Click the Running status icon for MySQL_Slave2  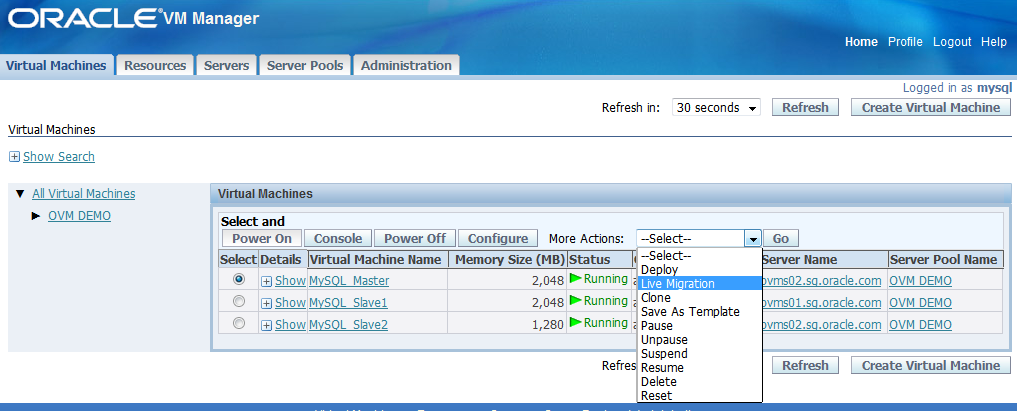tap(575, 323)
